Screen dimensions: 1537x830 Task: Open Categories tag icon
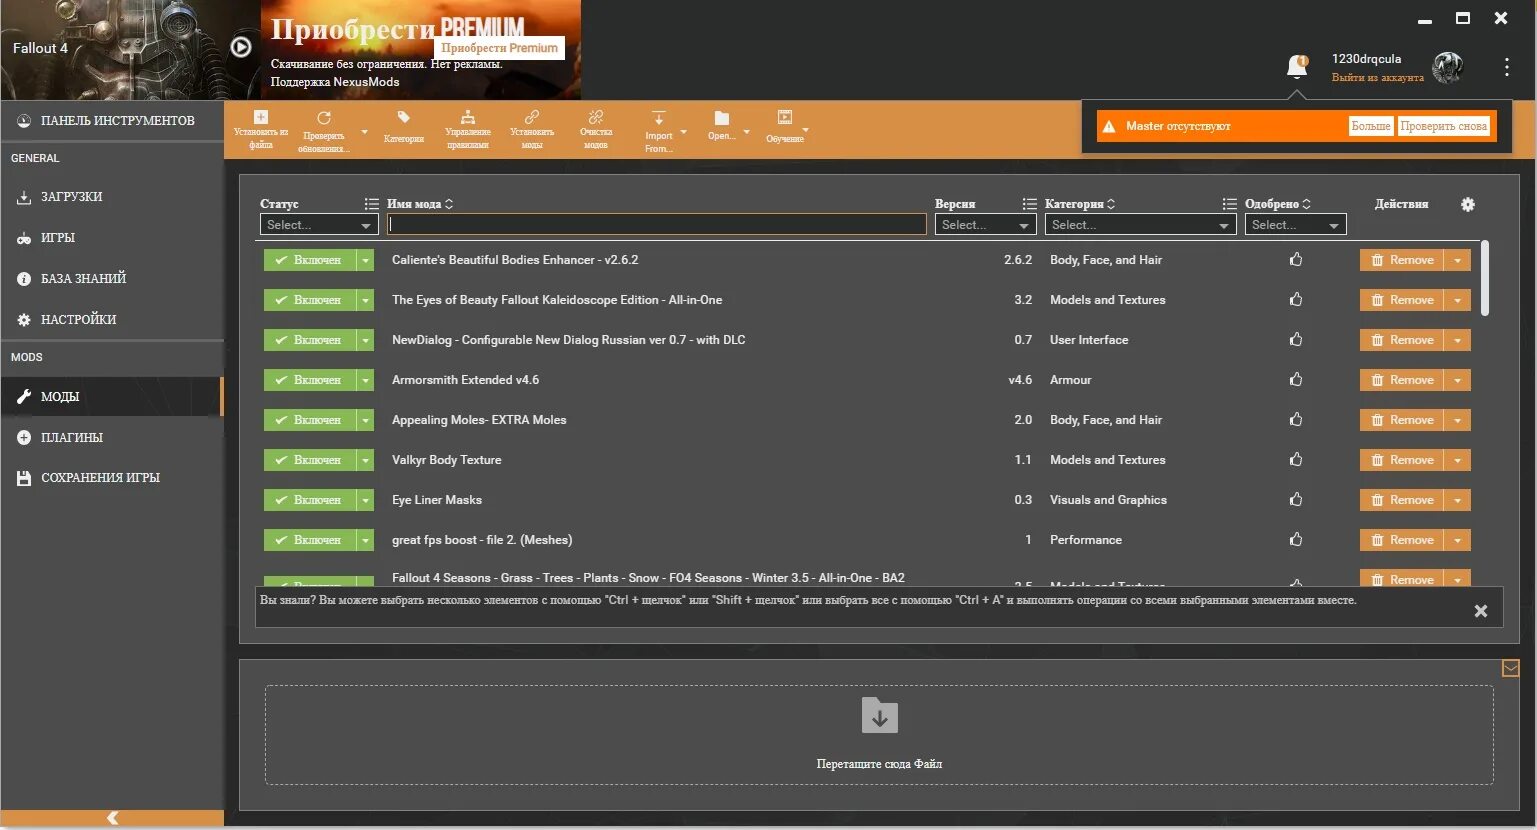point(404,118)
